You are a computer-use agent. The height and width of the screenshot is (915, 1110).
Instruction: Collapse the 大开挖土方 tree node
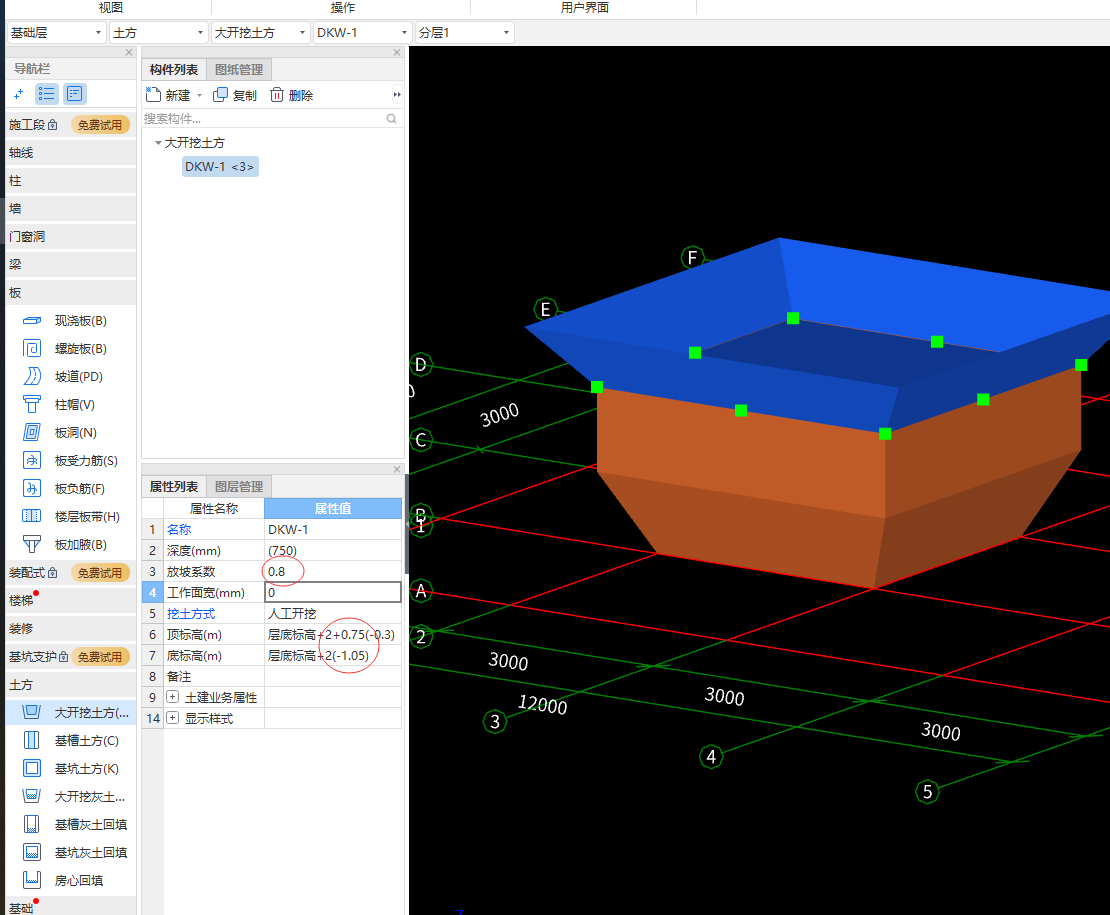[158, 142]
